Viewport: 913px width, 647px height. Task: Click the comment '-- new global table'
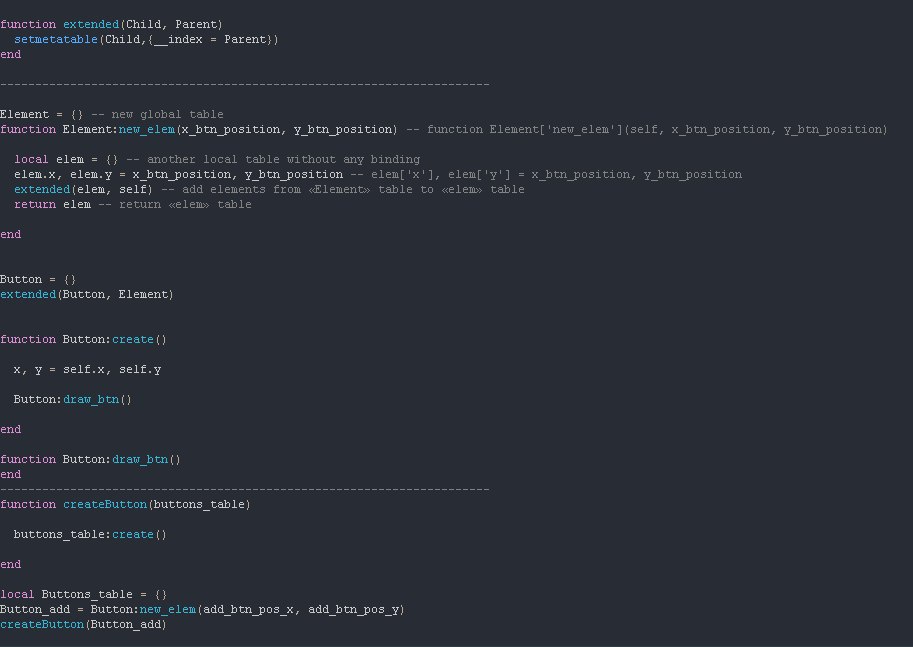[x=157, y=114]
